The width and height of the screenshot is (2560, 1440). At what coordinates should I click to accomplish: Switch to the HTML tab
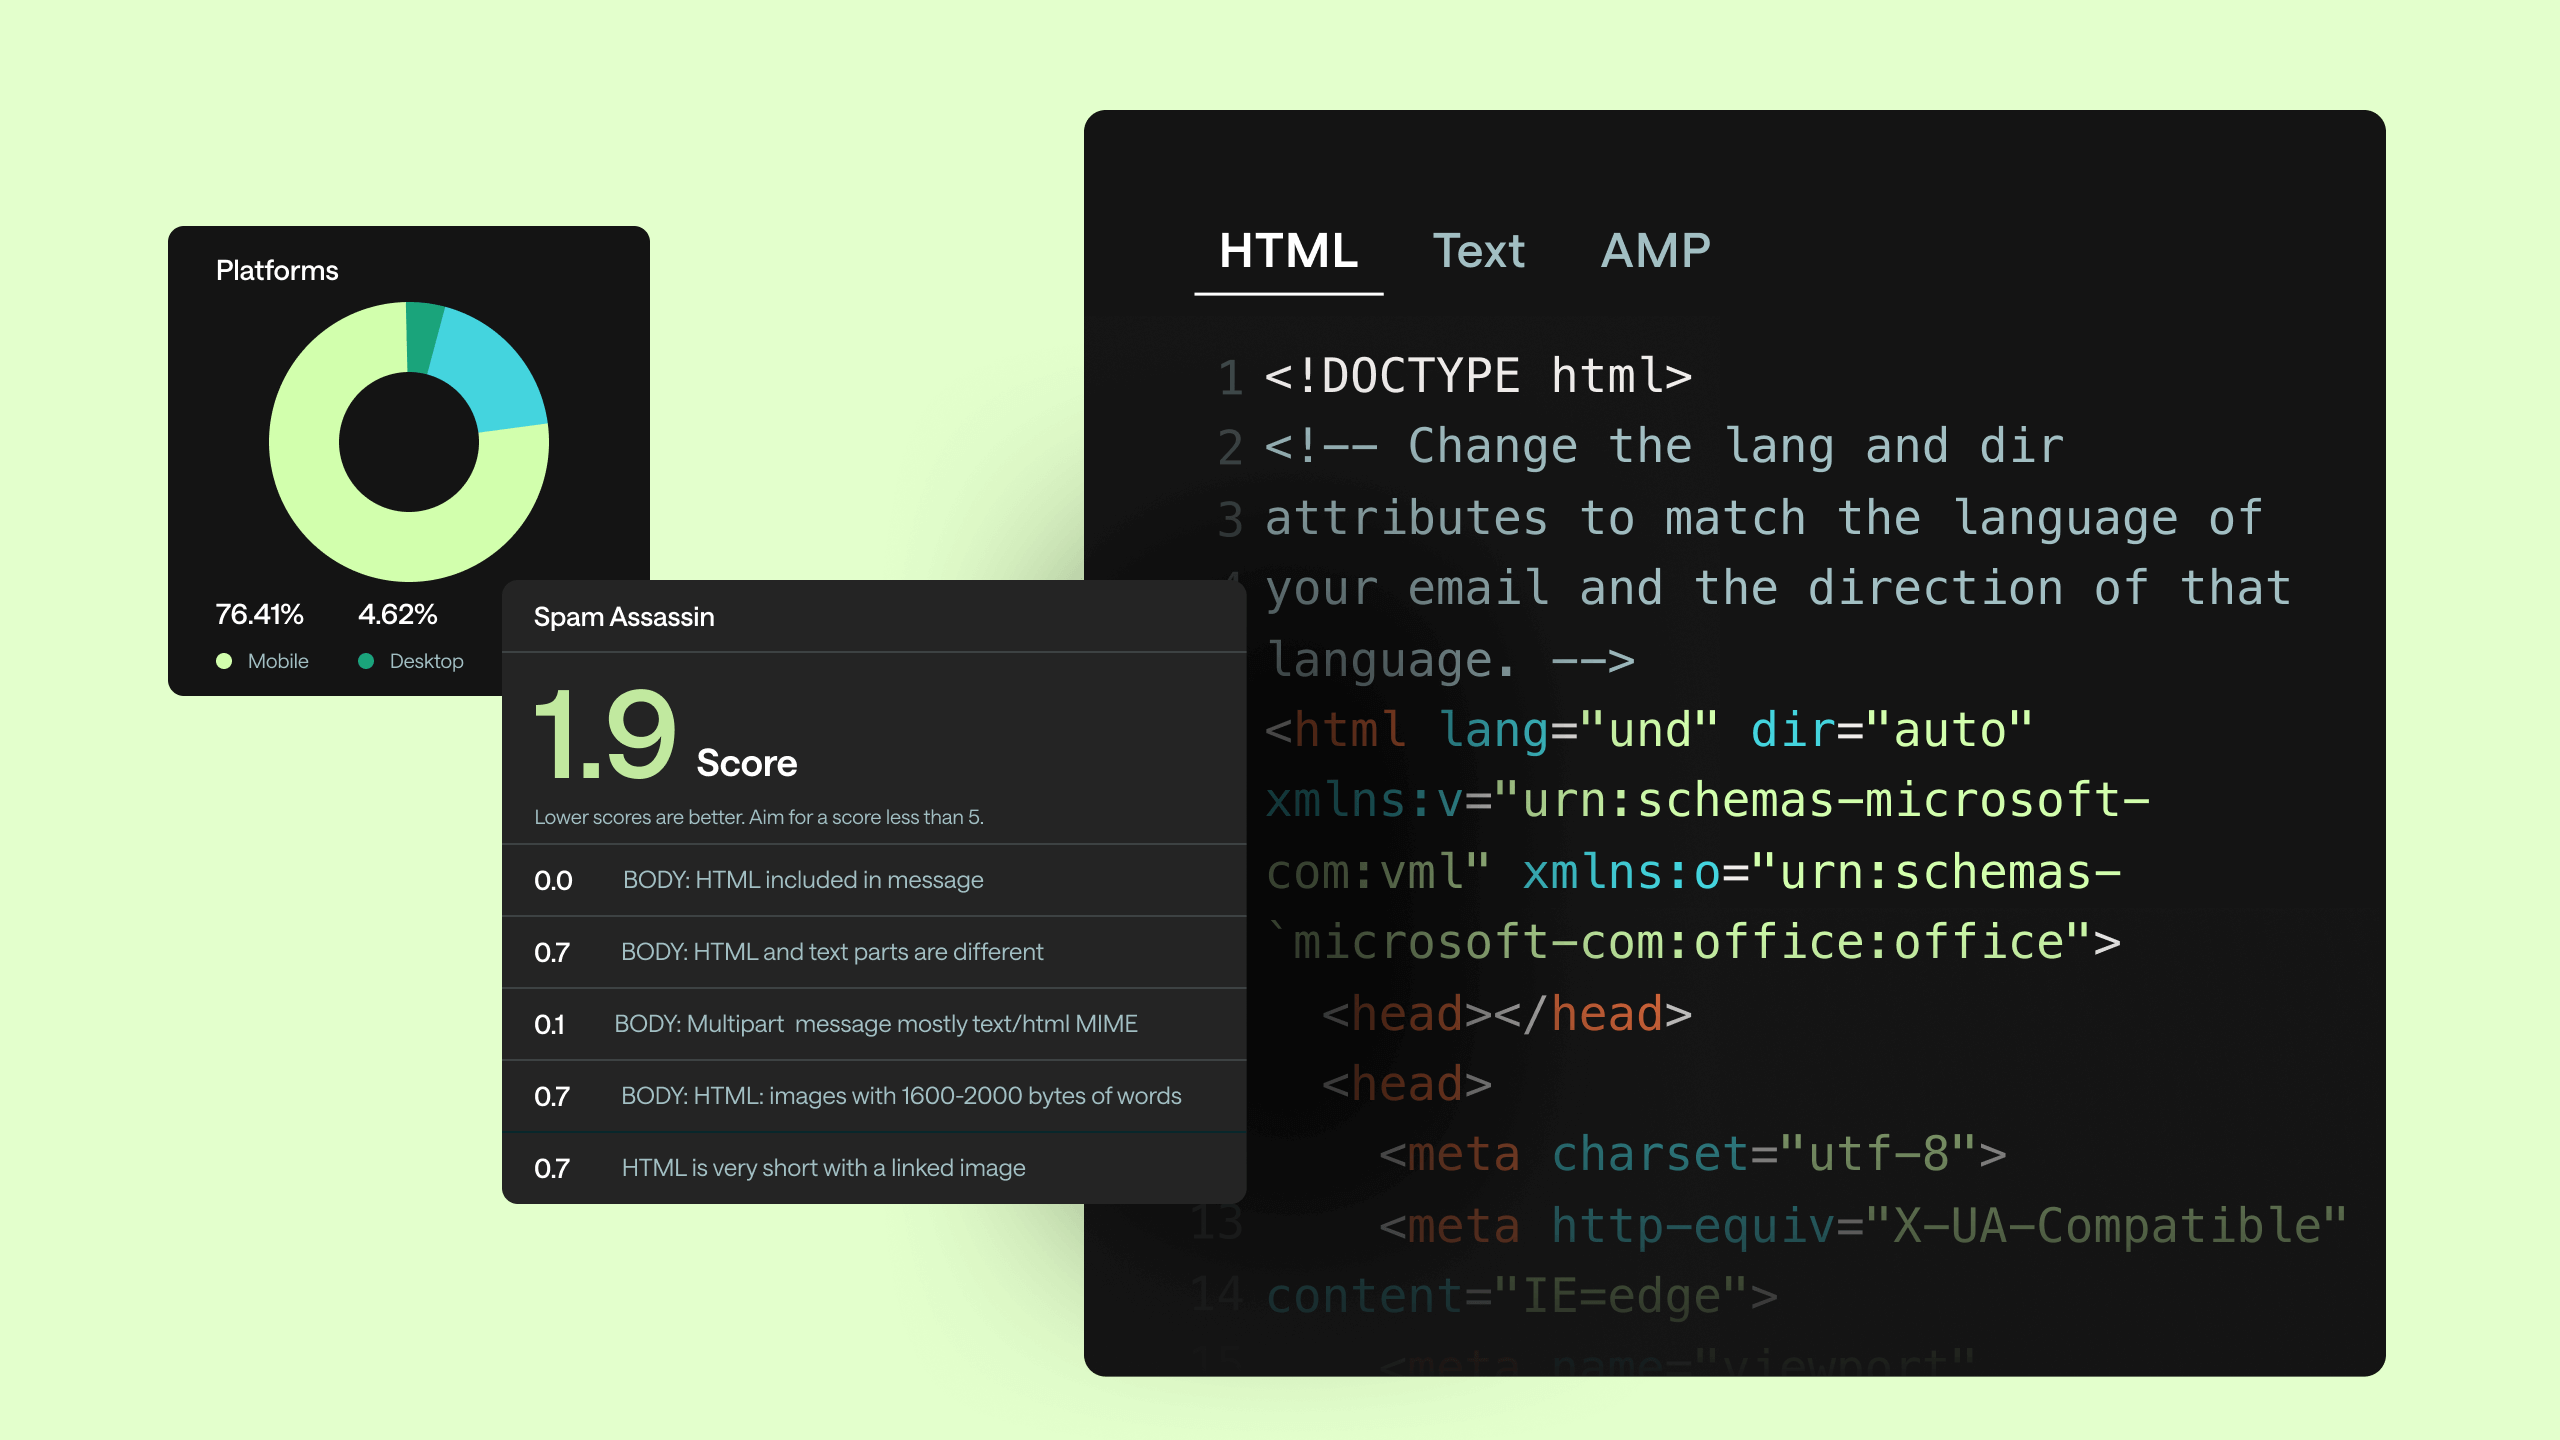tap(1288, 251)
